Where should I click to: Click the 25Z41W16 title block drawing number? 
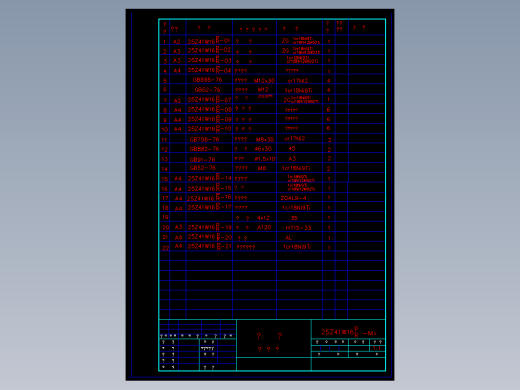click(349, 332)
